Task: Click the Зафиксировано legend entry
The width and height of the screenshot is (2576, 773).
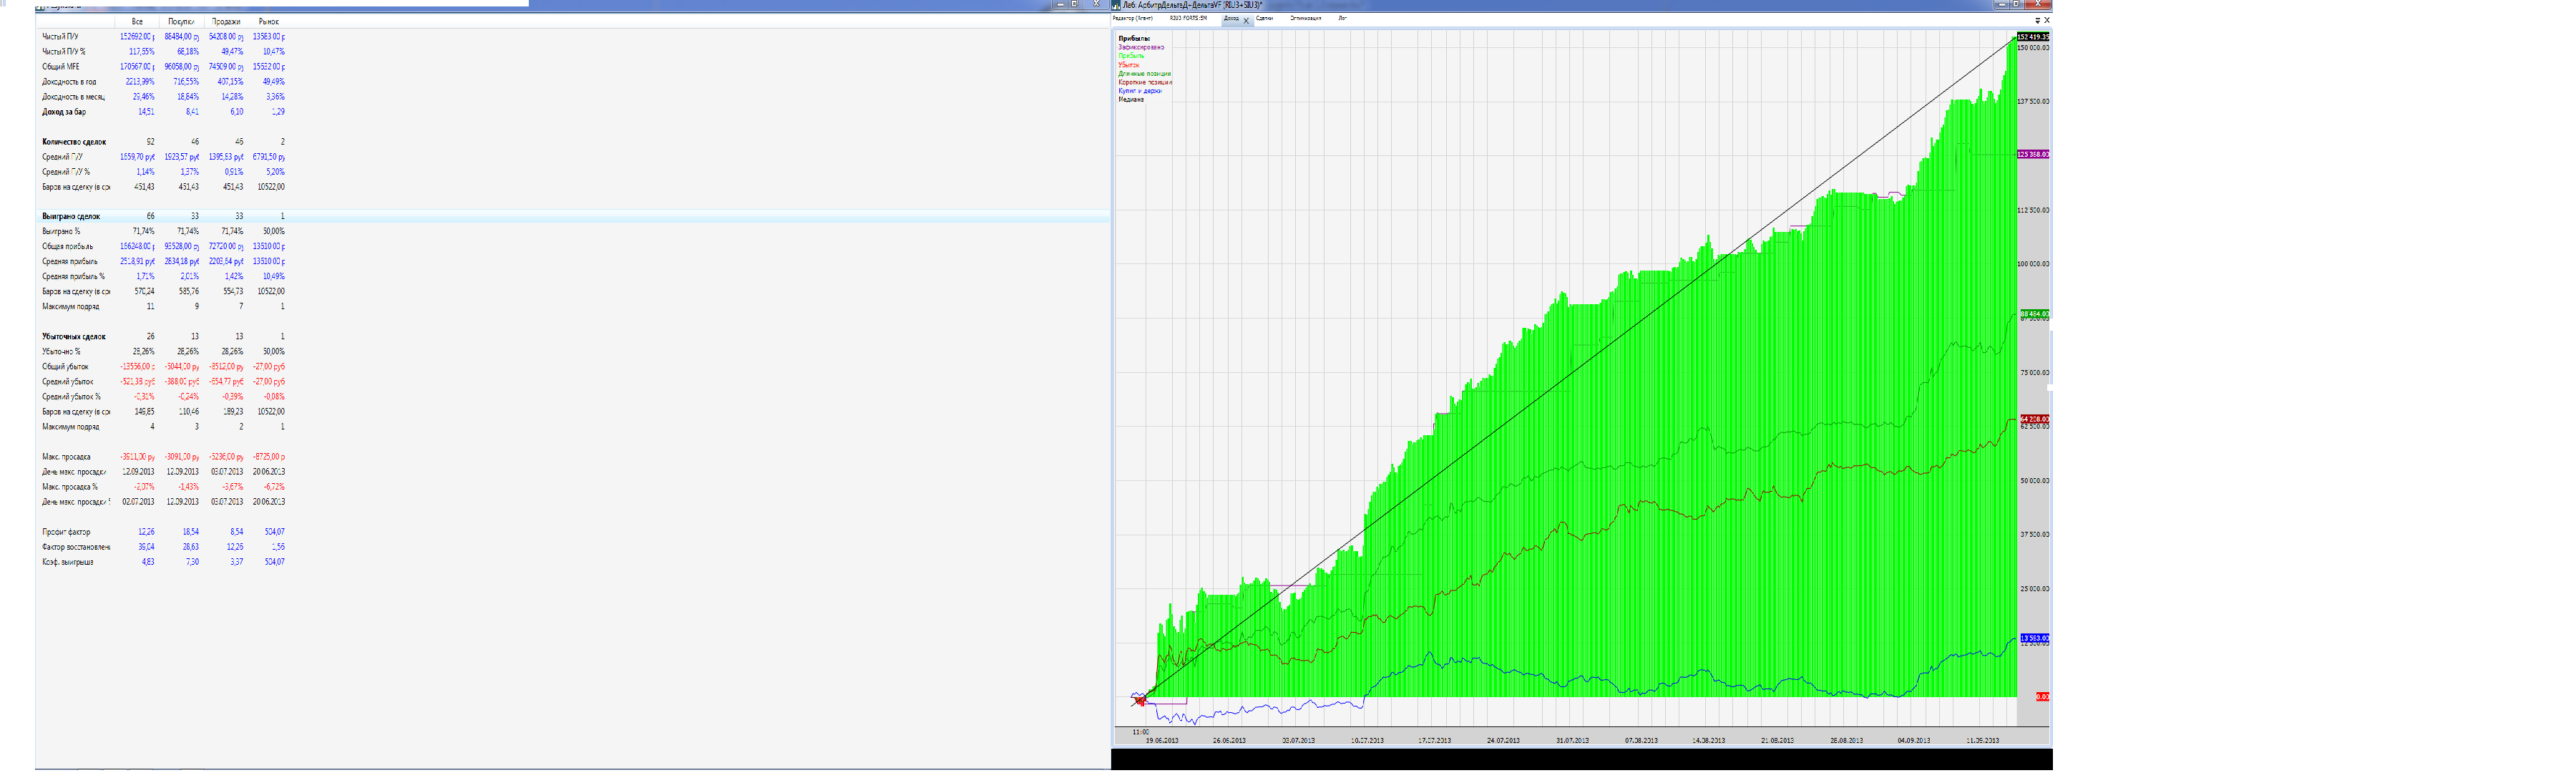Action: click(1140, 47)
